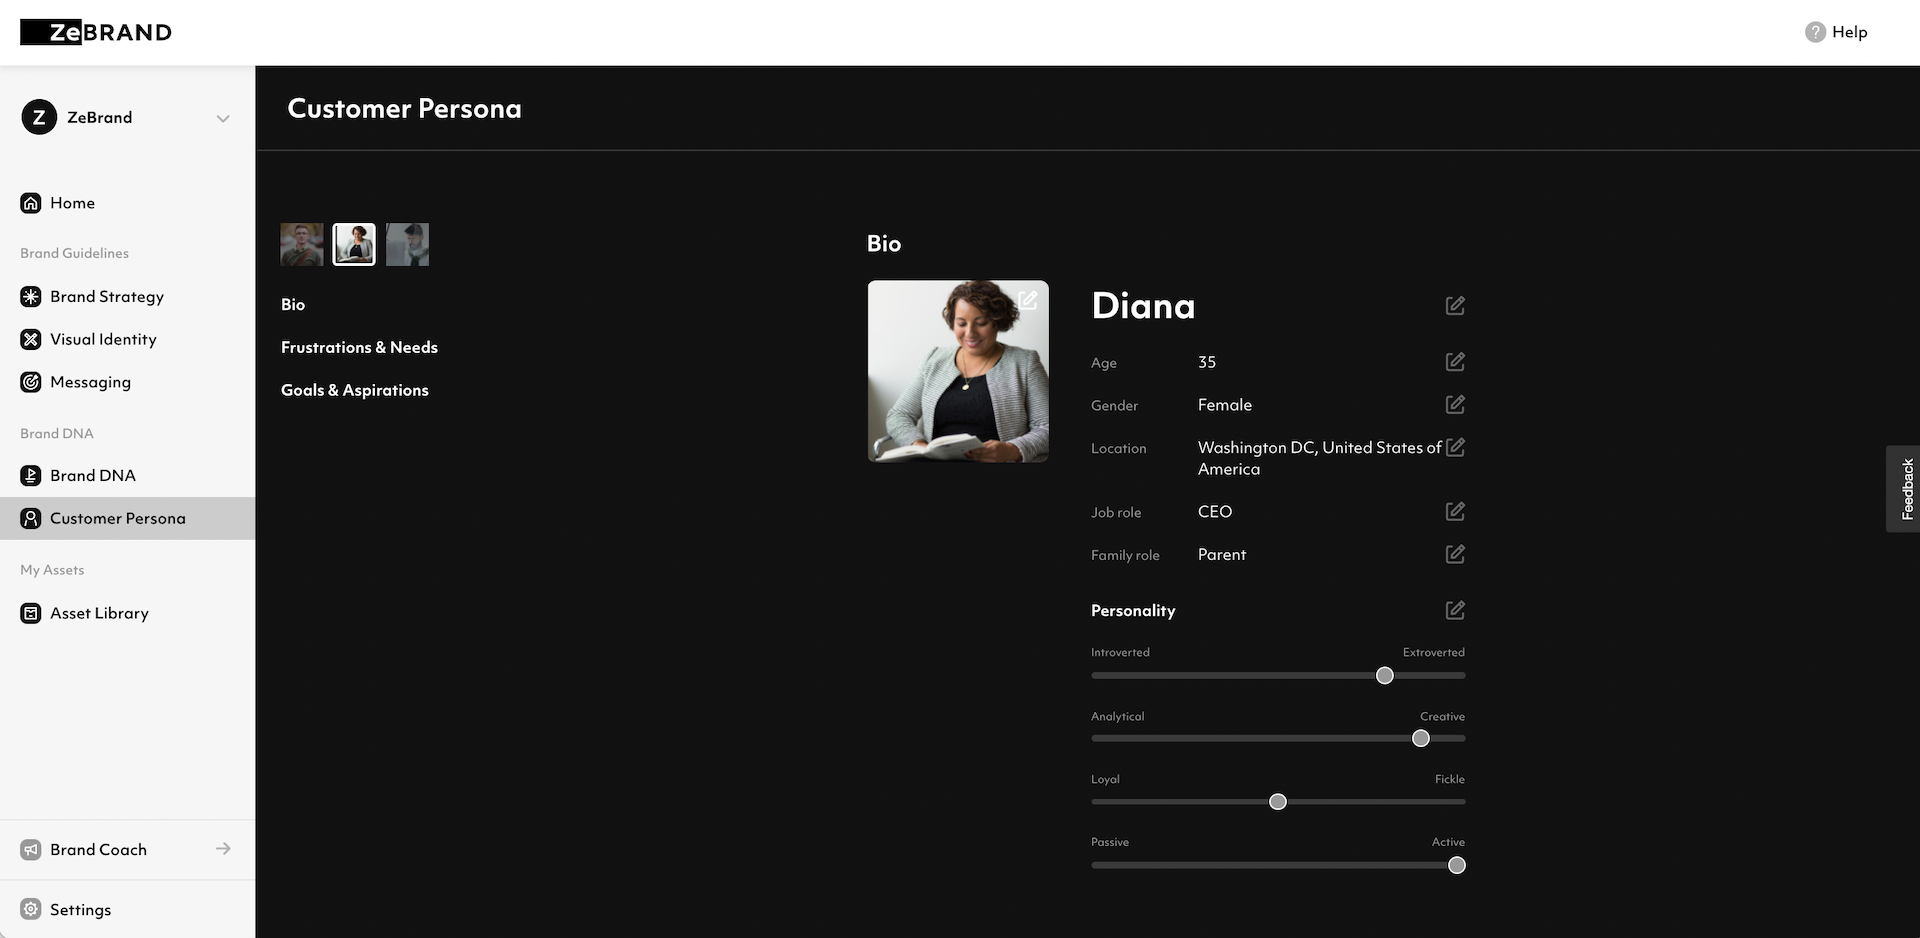Edit the Gender field
Screen dimensions: 1920x938
1455,404
